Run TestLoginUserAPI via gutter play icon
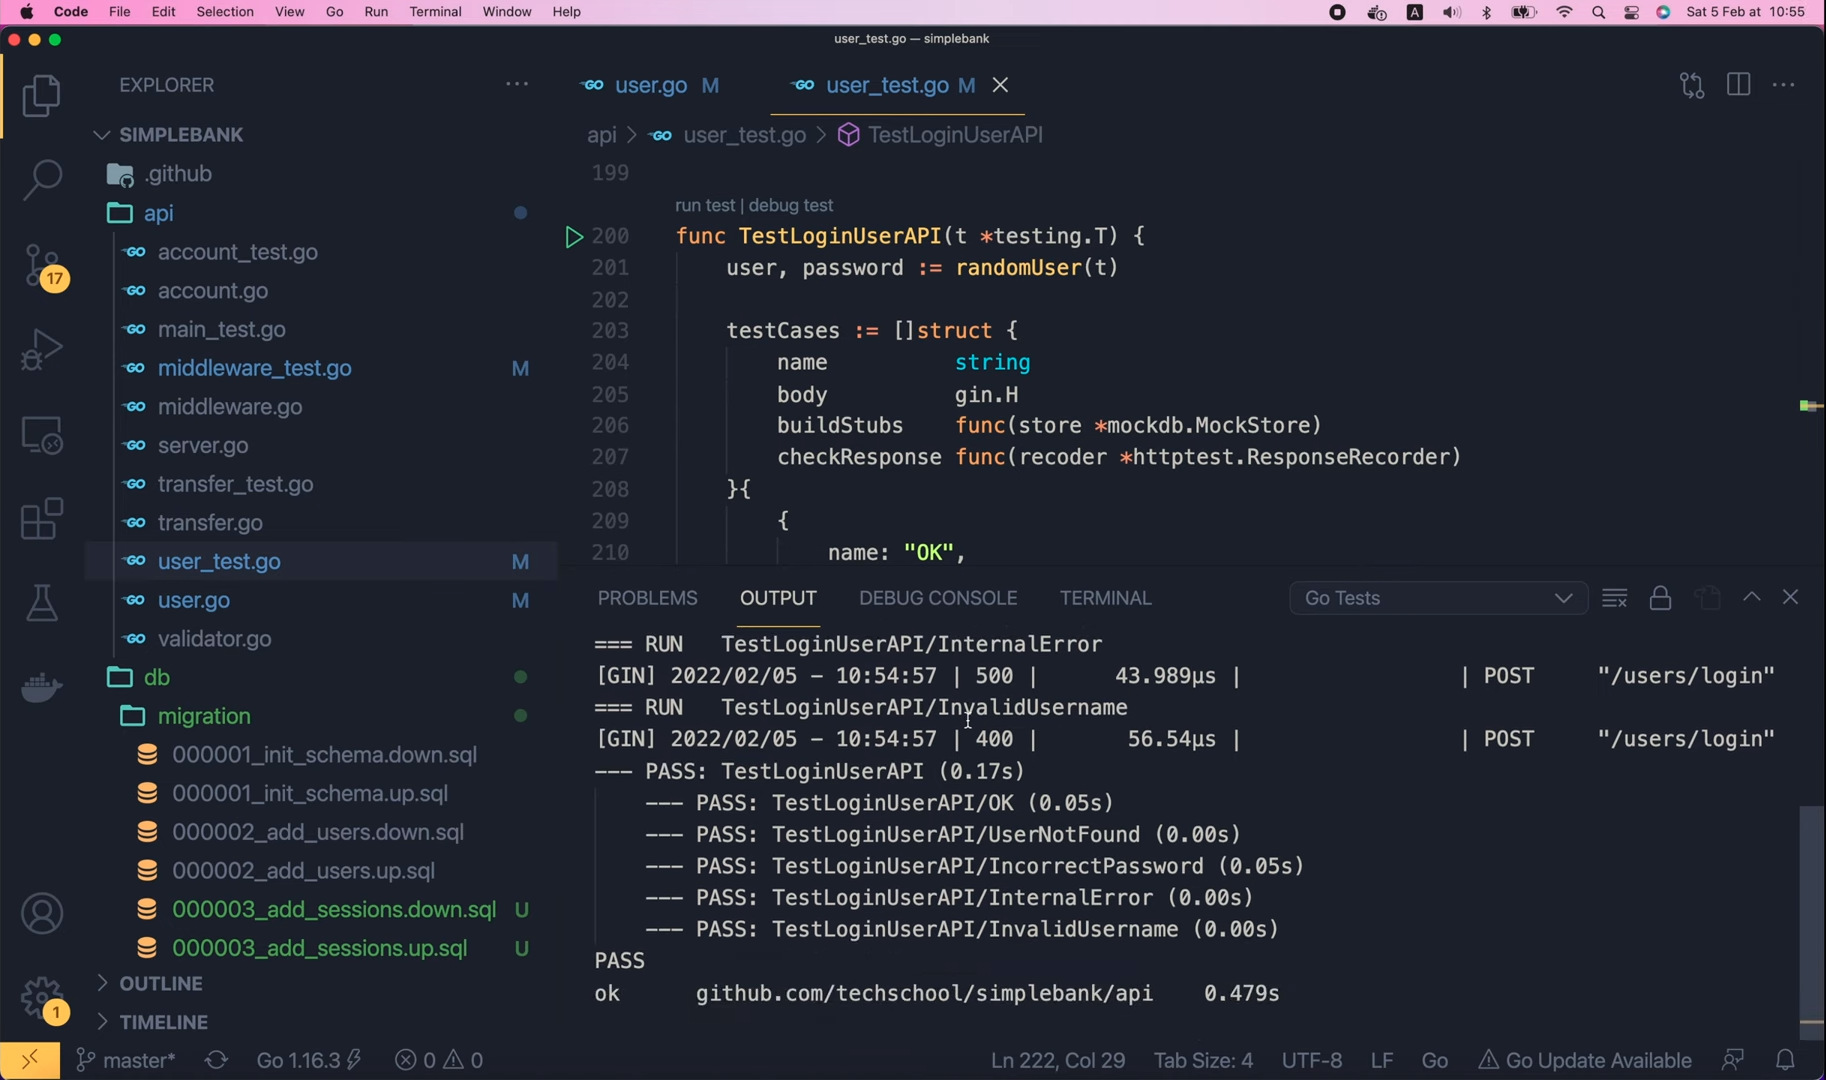Viewport: 1826px width, 1080px height. point(574,237)
